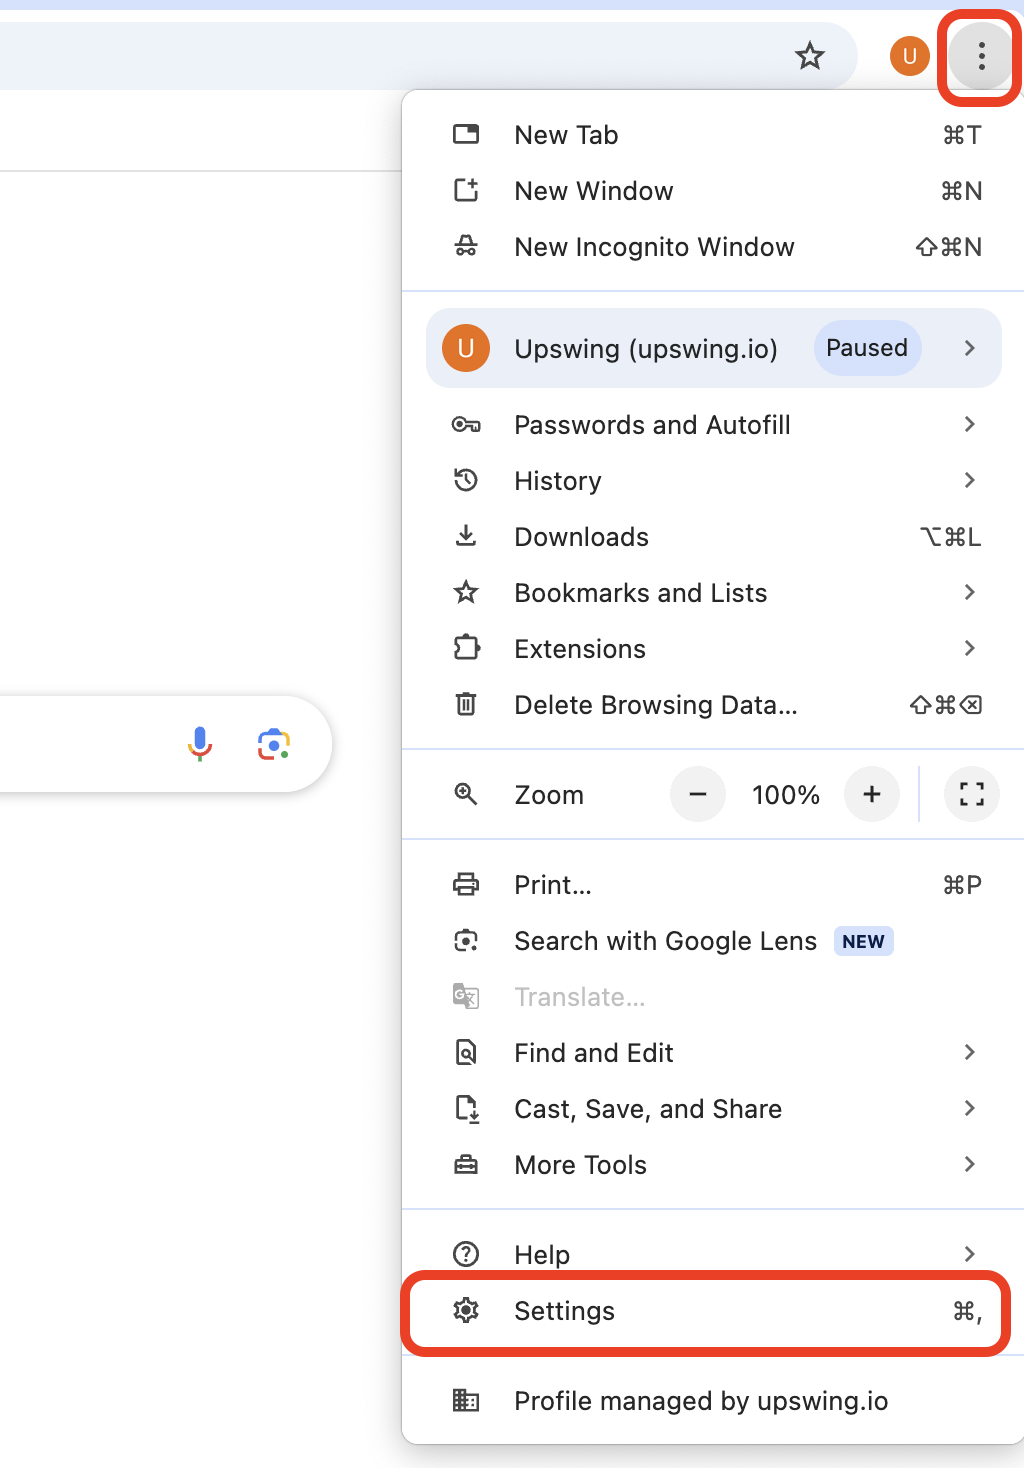Decrease zoom with the minus button

698,794
